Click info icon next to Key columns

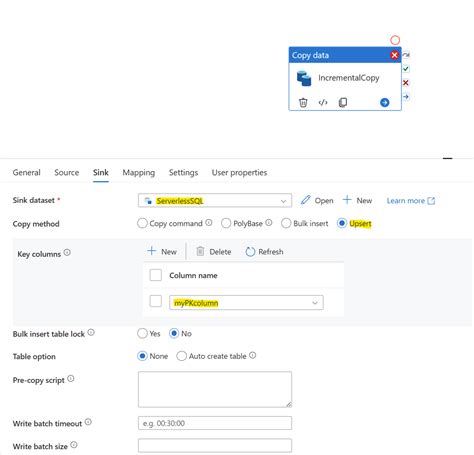[67, 252]
